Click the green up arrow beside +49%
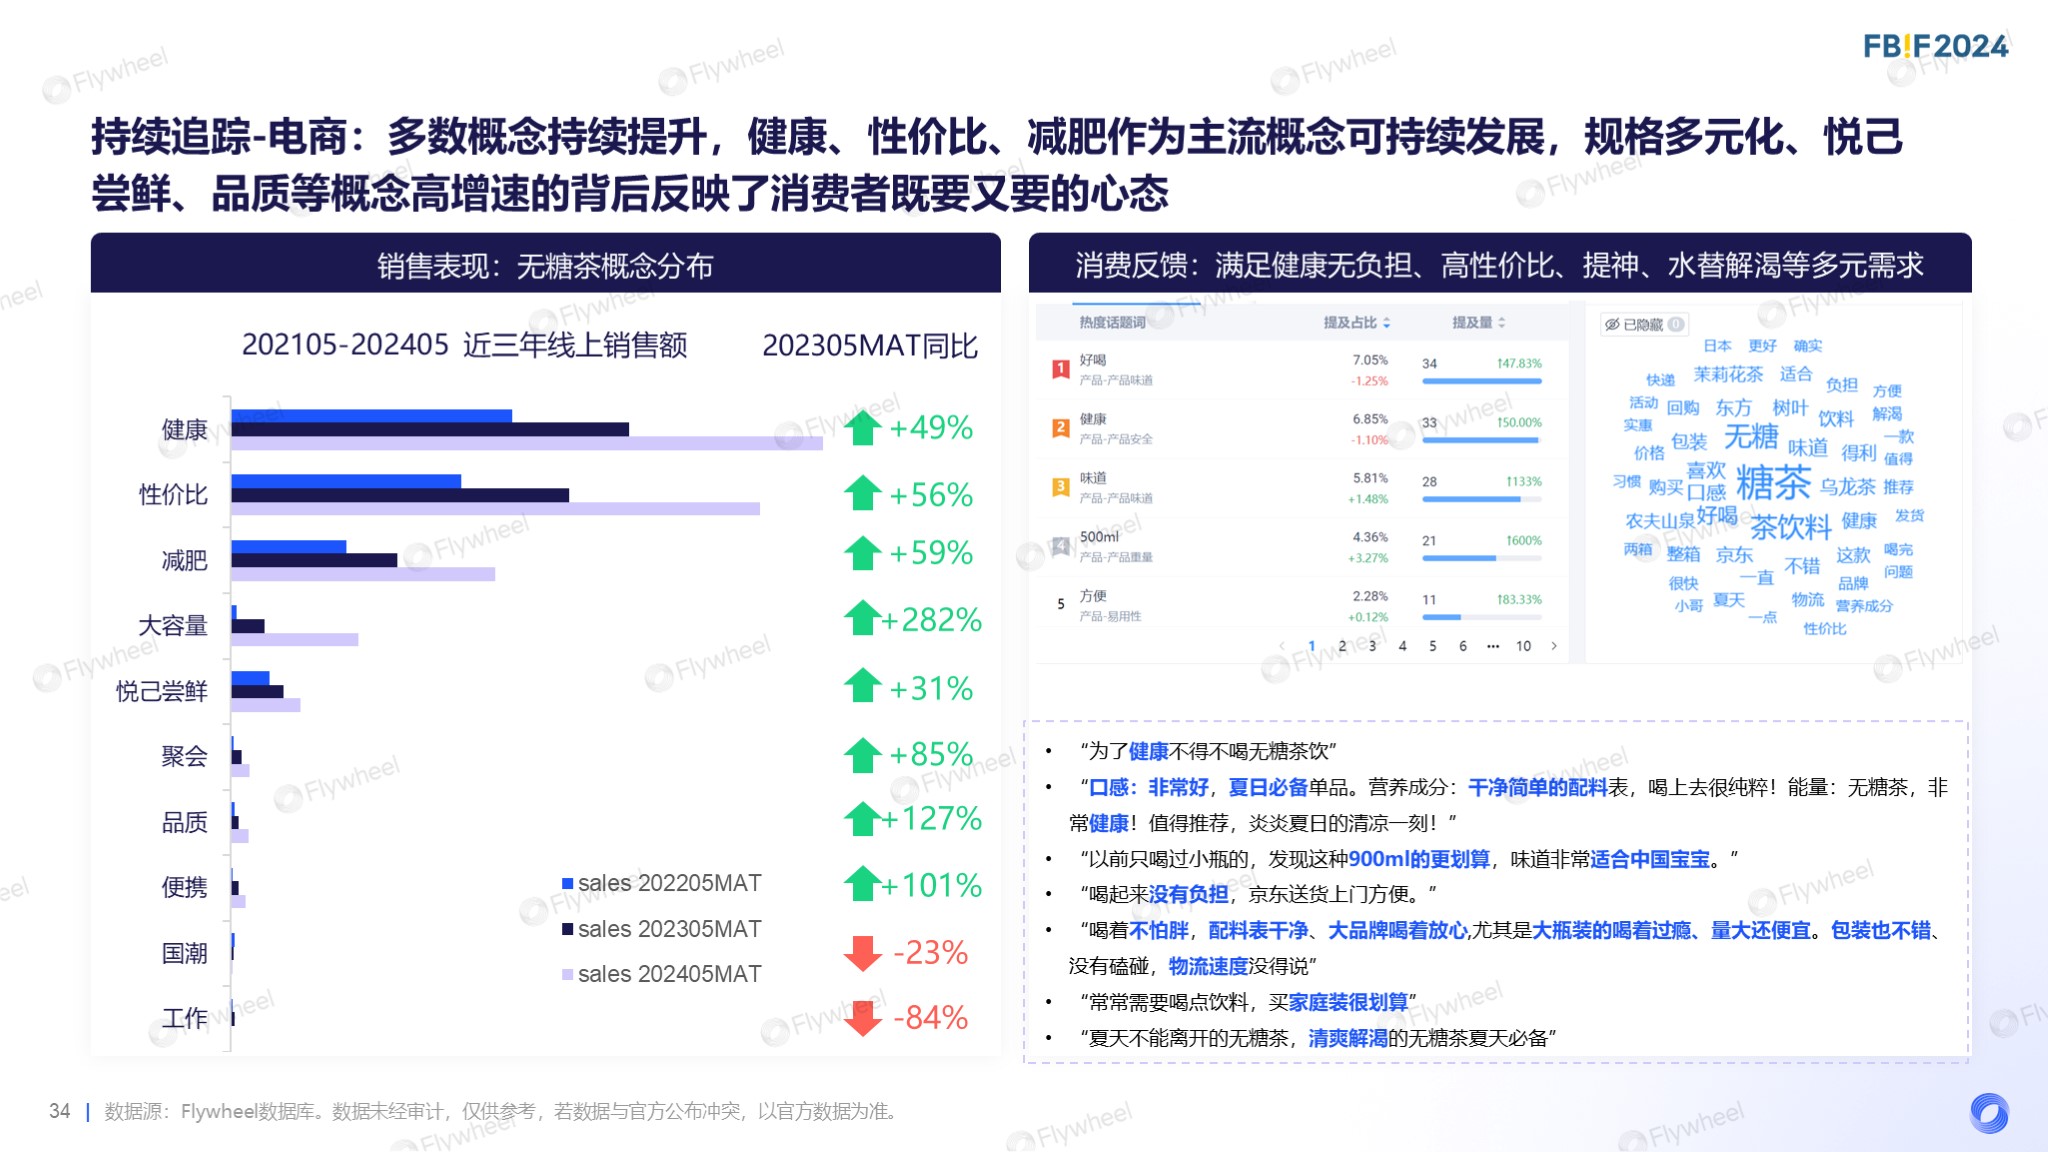Image resolution: width=2048 pixels, height=1152 pixels. click(862, 428)
